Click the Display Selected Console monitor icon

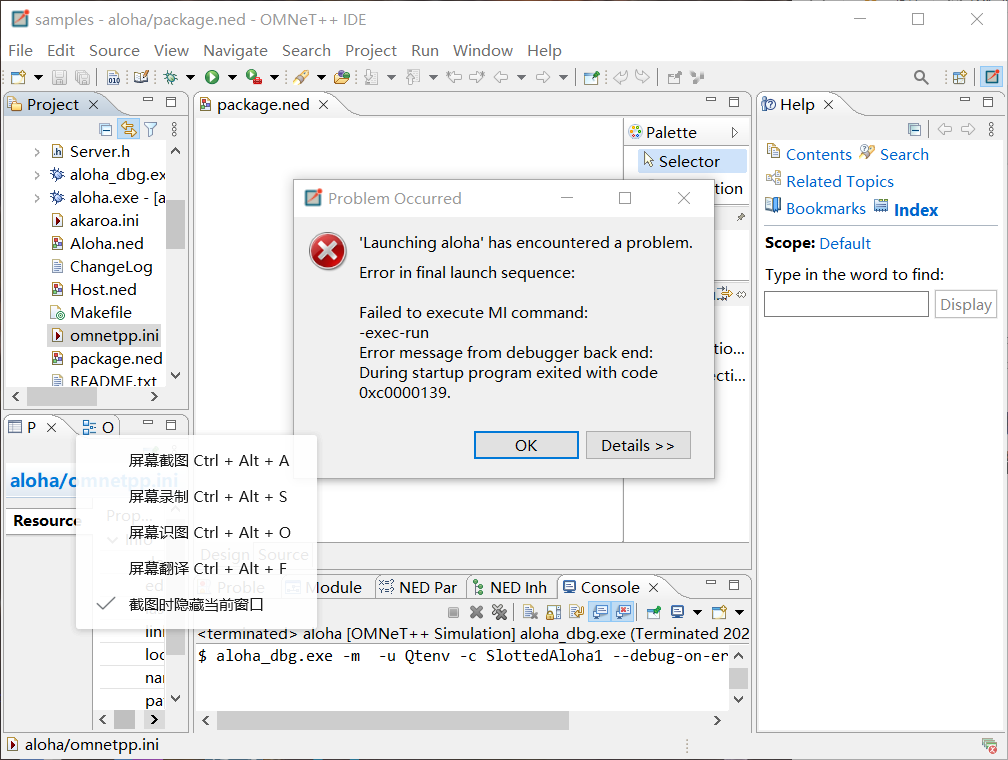(677, 612)
